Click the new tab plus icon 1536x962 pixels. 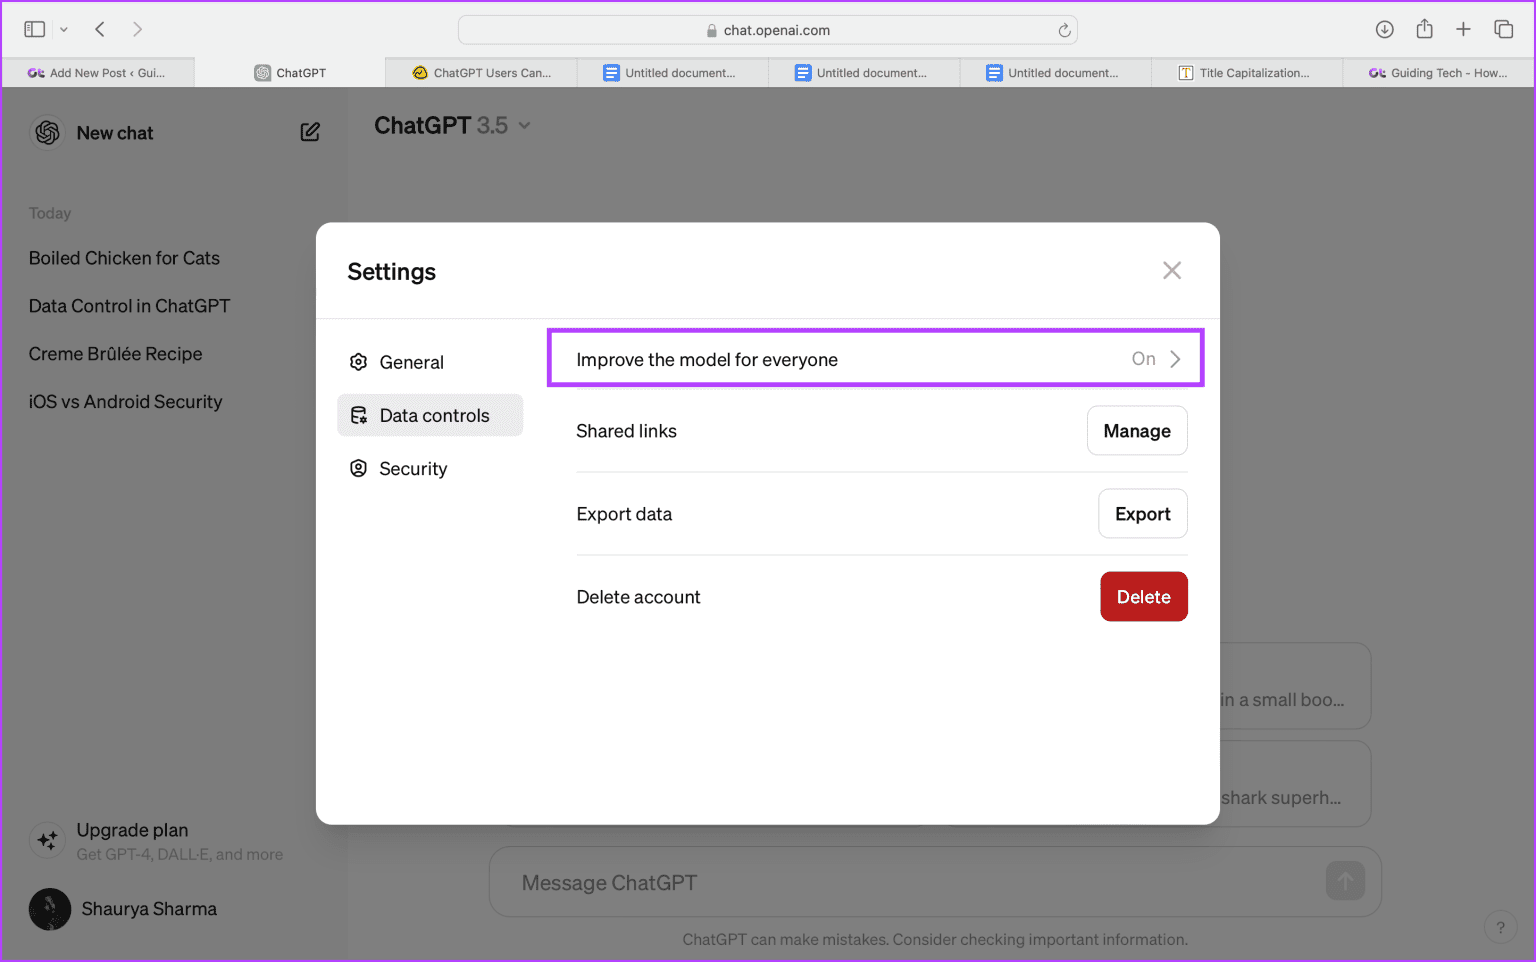click(x=1463, y=29)
